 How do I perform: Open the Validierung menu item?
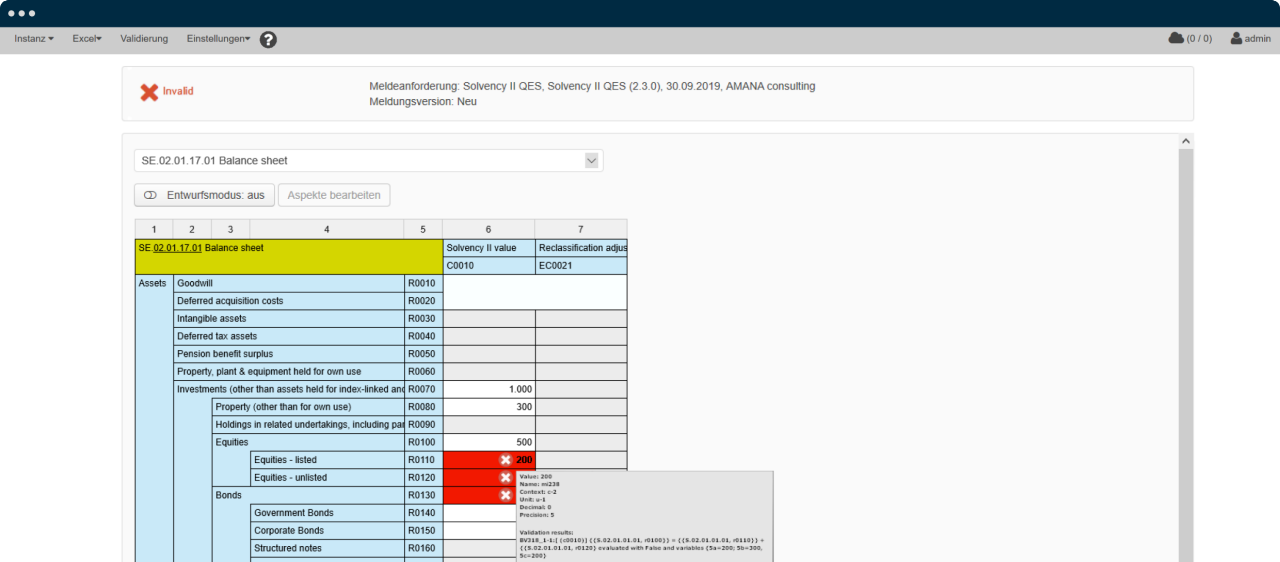coord(144,39)
